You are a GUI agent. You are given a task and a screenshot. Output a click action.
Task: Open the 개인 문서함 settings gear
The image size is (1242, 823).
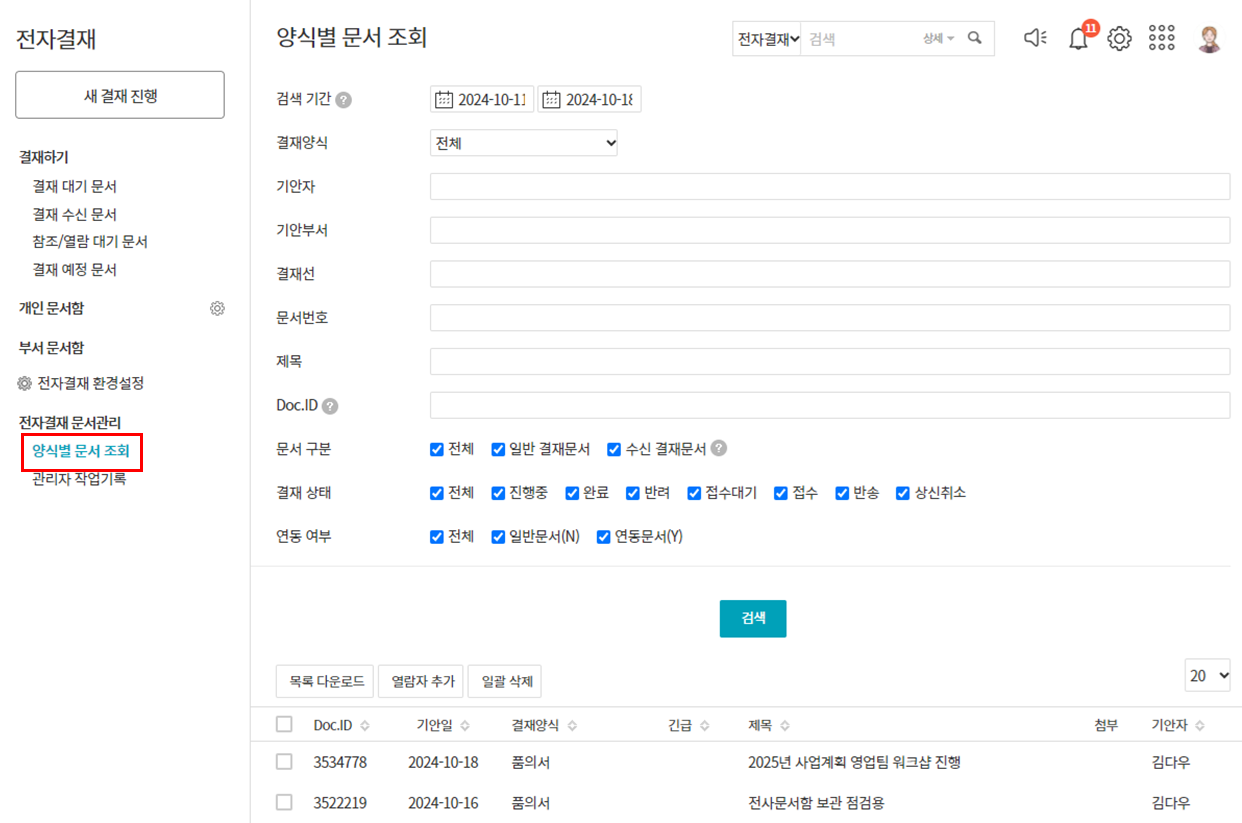[x=217, y=309]
